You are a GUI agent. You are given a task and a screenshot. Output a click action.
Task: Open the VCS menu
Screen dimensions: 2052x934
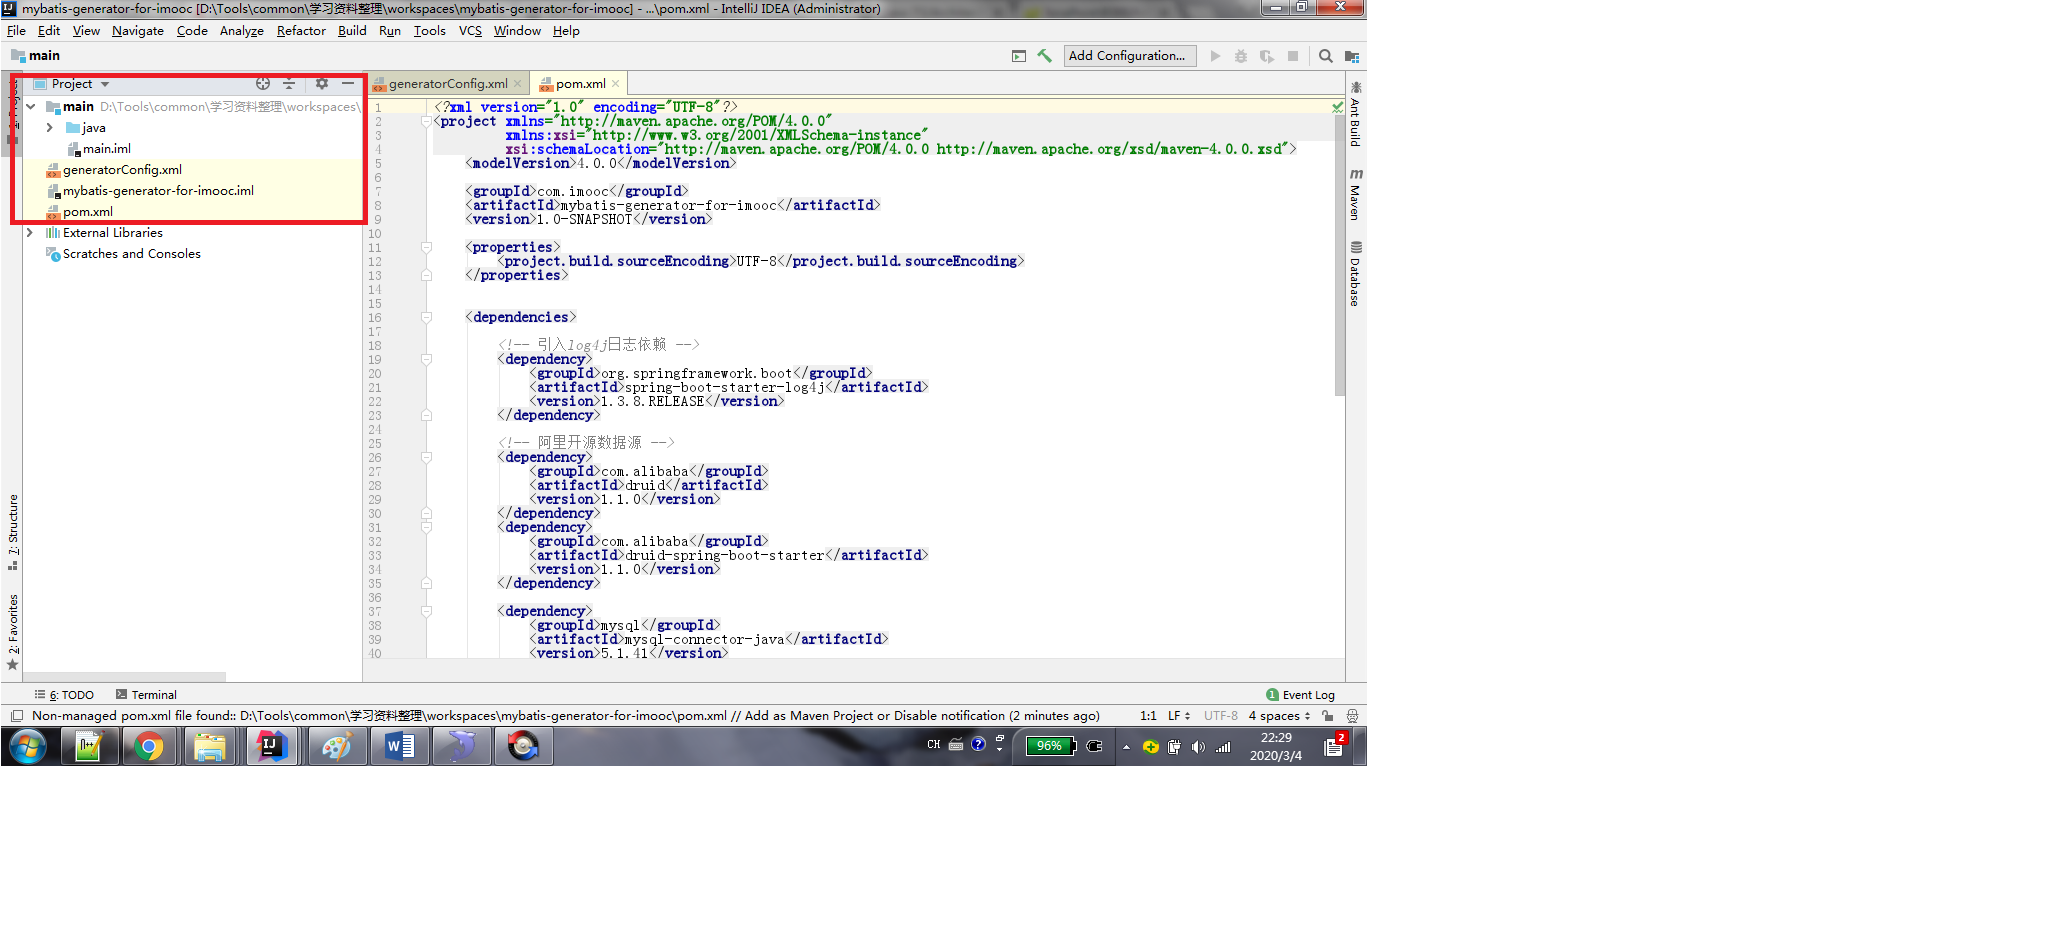(470, 31)
